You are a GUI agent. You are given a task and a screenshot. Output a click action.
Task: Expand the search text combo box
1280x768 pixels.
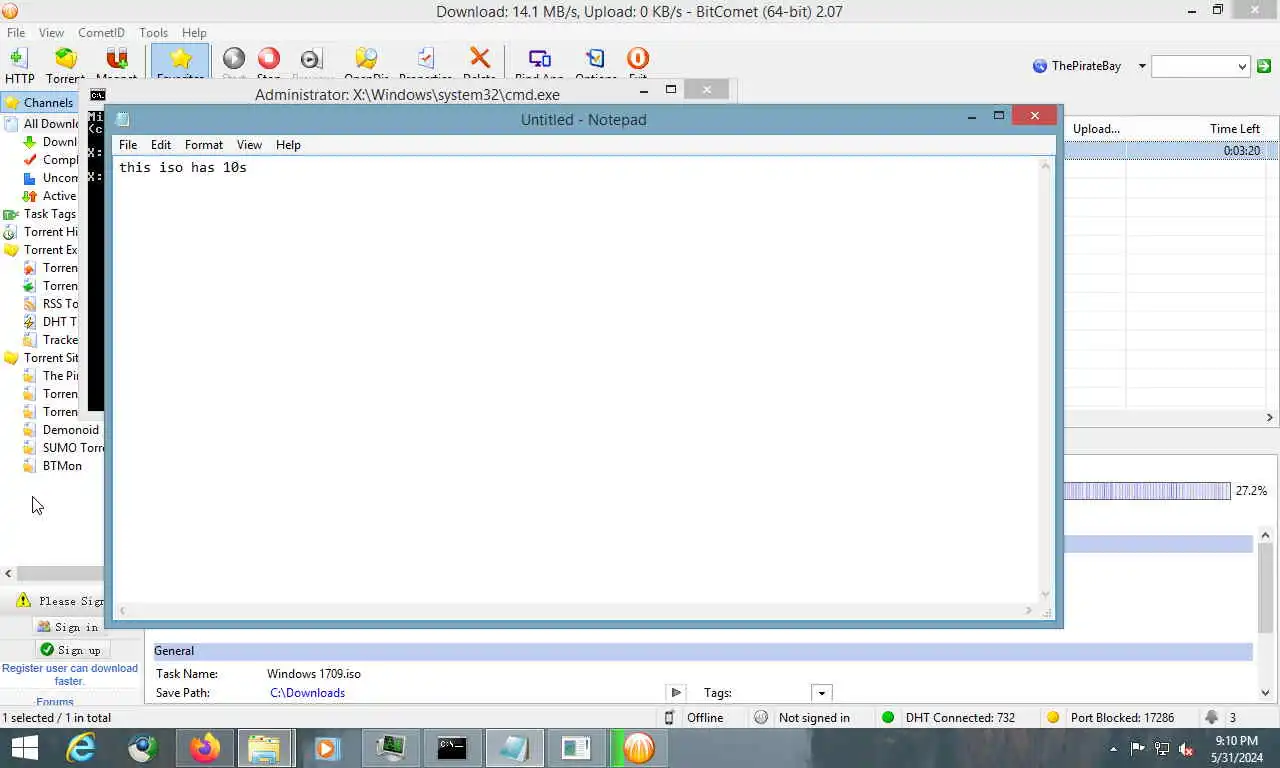coord(1243,66)
